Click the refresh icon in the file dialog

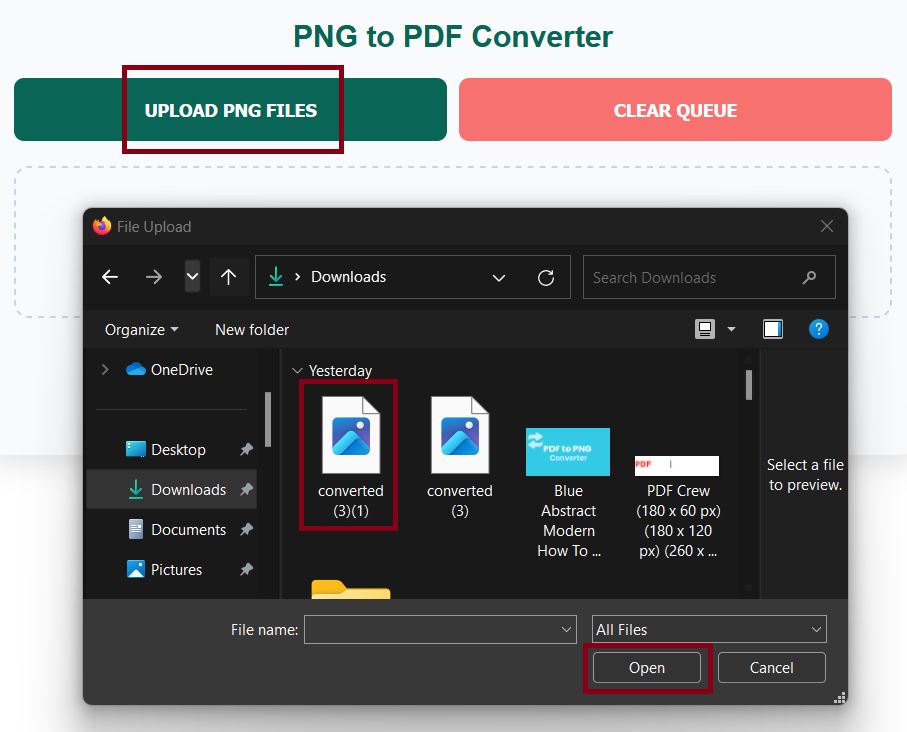coord(547,277)
